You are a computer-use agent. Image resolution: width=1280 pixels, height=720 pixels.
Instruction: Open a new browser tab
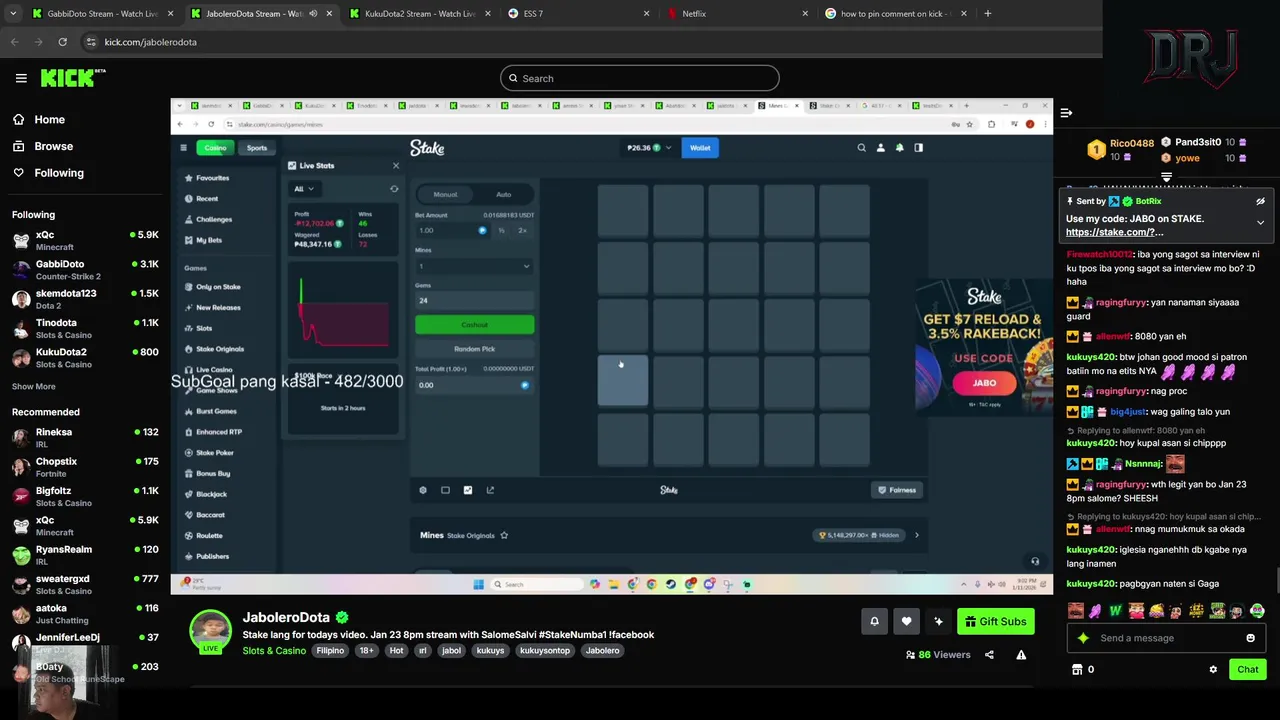click(987, 14)
